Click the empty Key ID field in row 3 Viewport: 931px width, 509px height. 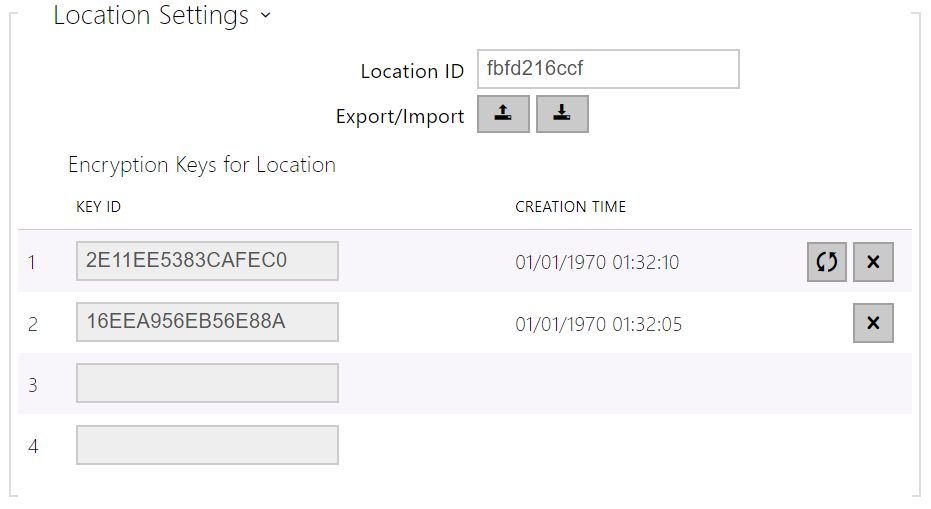pos(207,383)
